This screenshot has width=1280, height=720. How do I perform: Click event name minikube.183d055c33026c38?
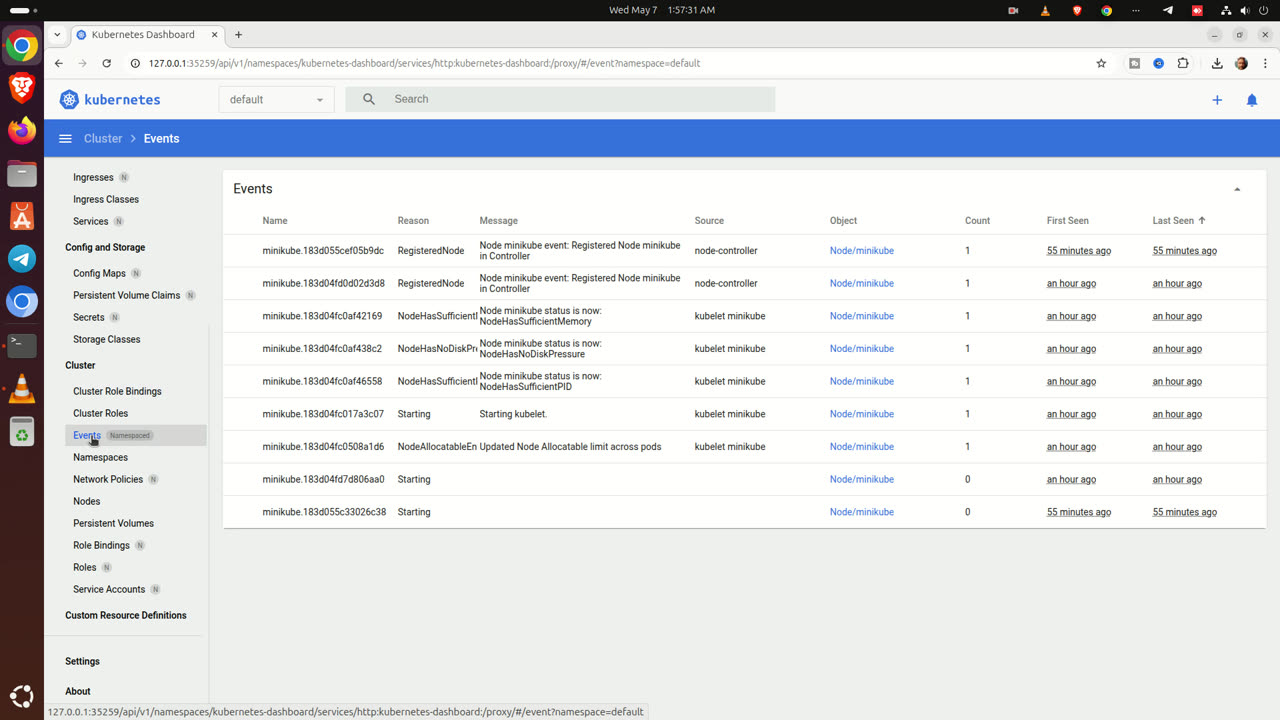(x=324, y=512)
